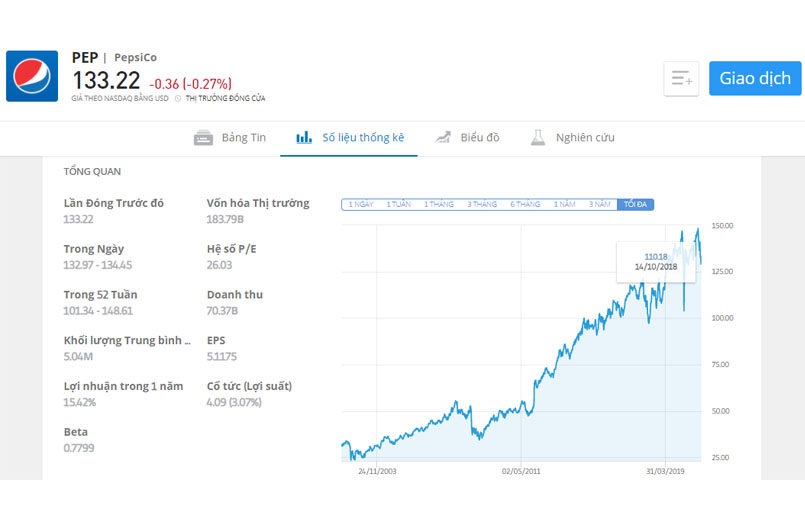Choose the 3 THÁNG time range

[x=482, y=204]
